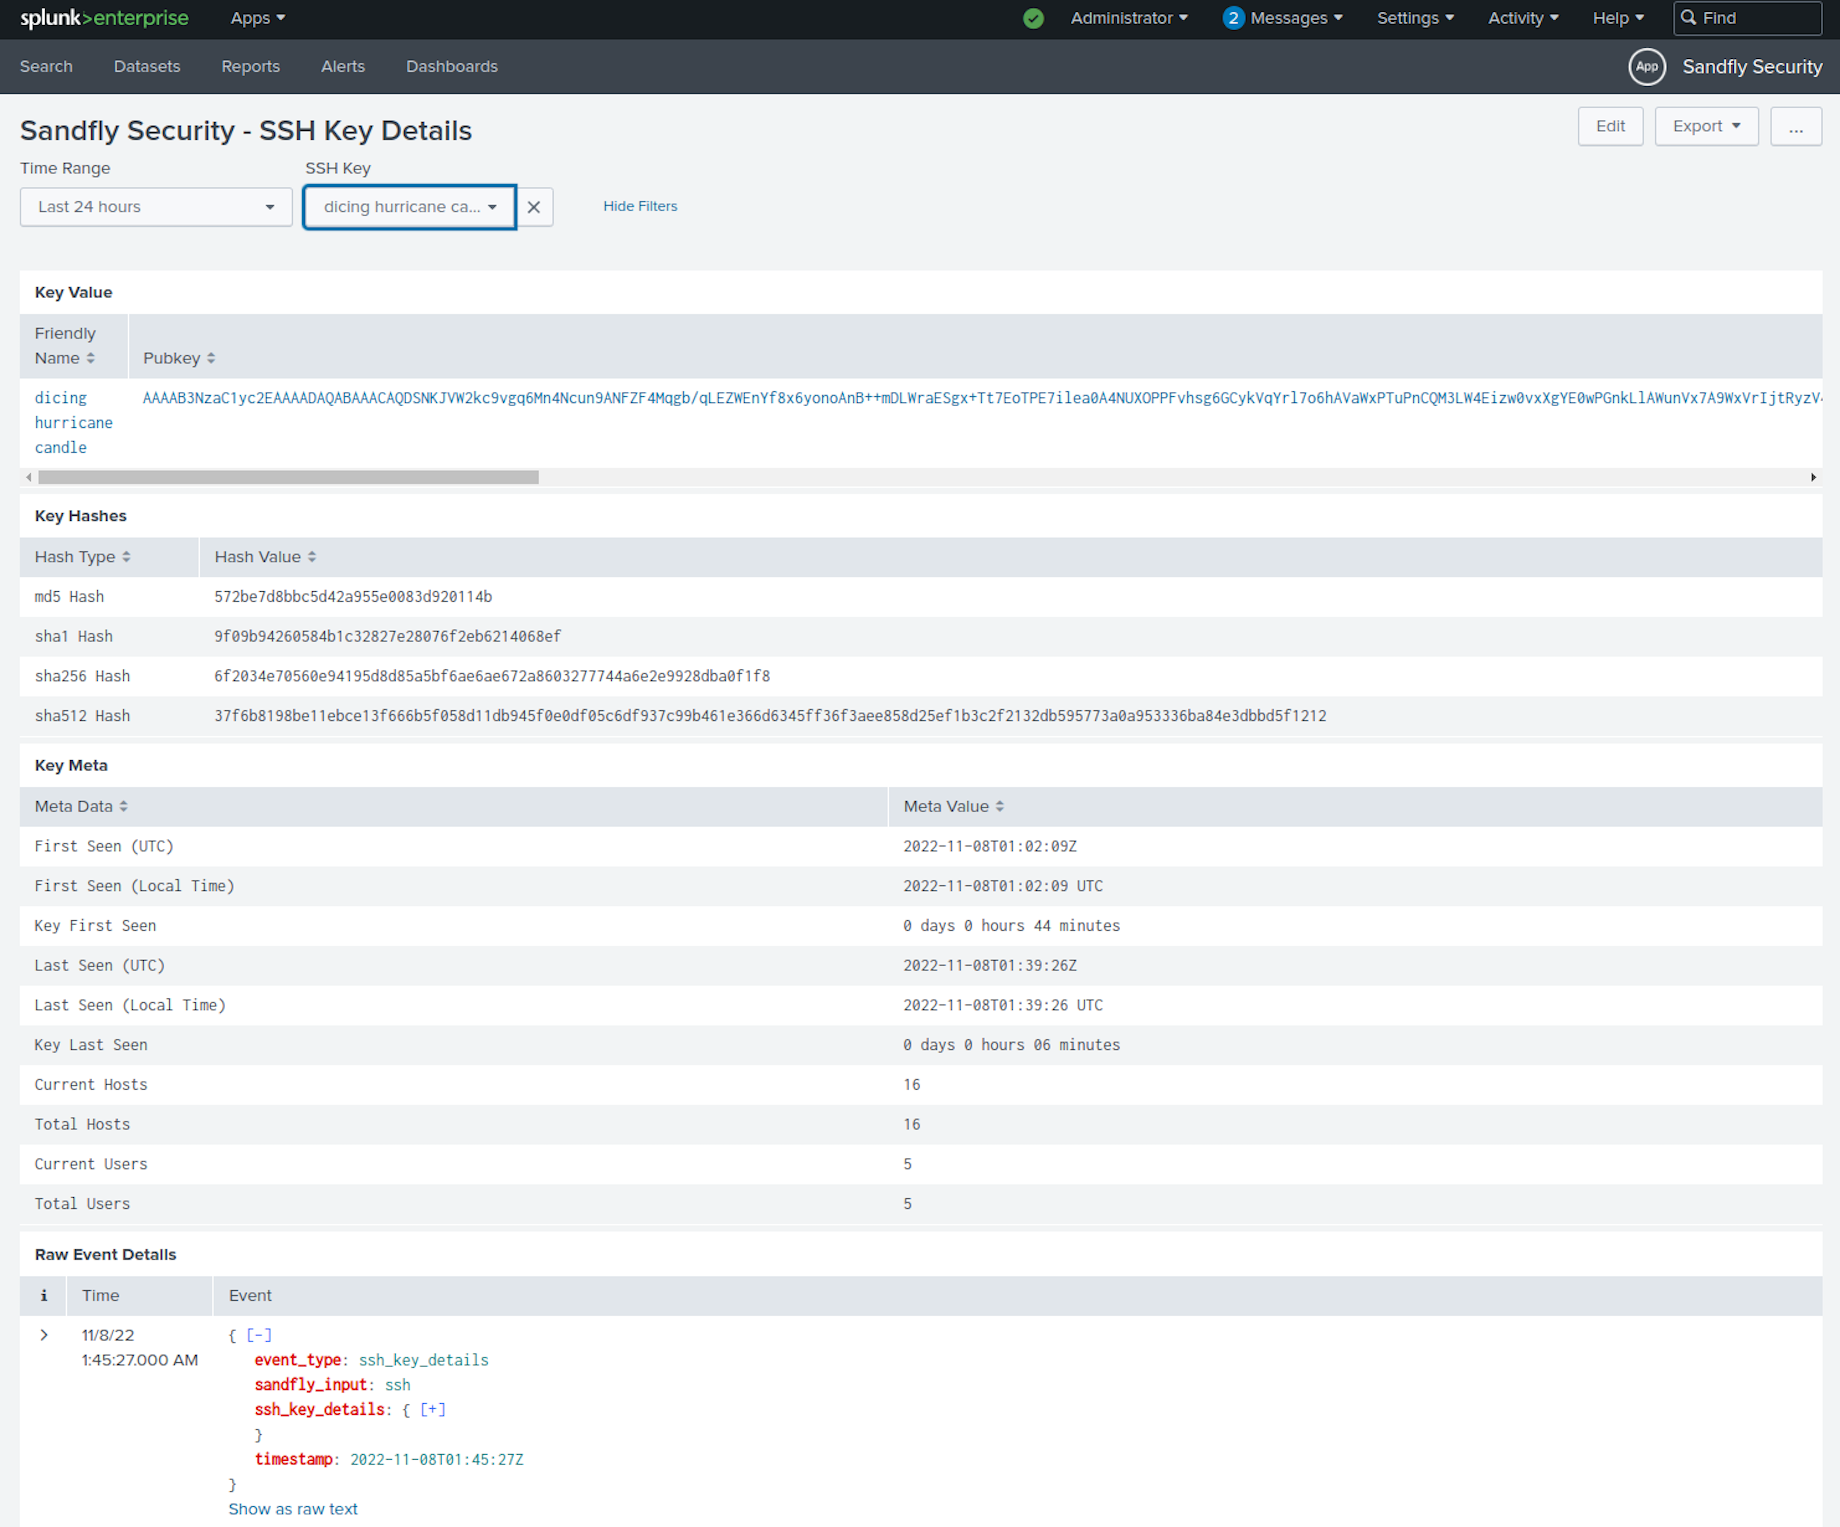This screenshot has width=1840, height=1527.
Task: Sort by Hash Value column arrows
Action: coord(312,557)
